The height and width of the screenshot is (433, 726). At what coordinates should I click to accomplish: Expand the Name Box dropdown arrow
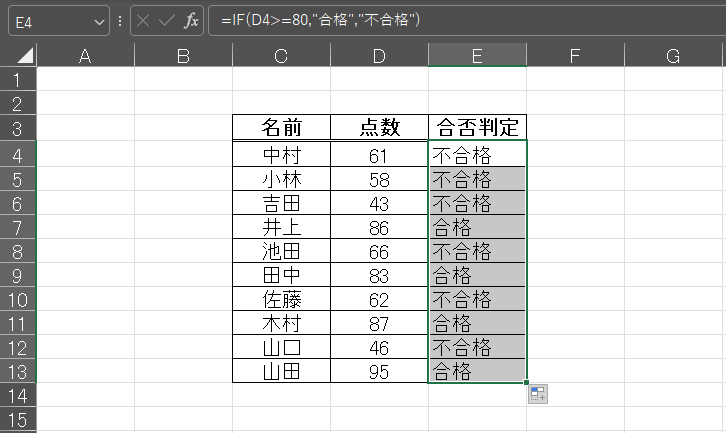(98, 21)
